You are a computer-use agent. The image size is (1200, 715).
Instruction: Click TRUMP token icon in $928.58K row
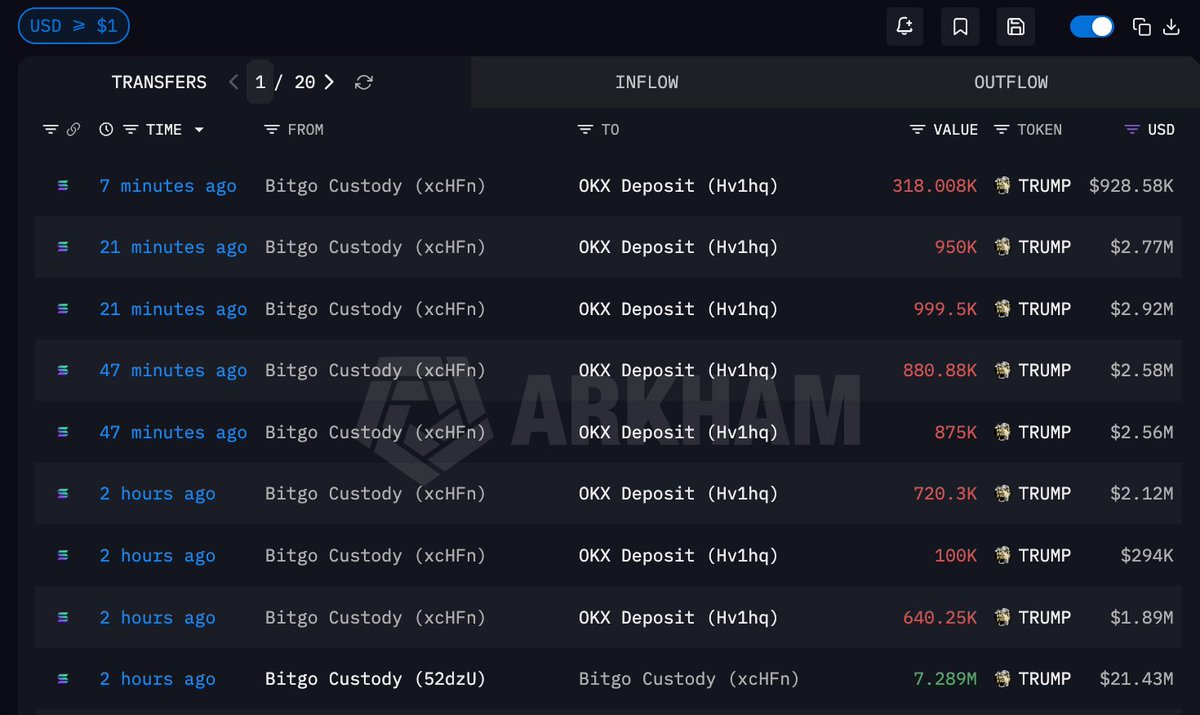[x=1003, y=186]
